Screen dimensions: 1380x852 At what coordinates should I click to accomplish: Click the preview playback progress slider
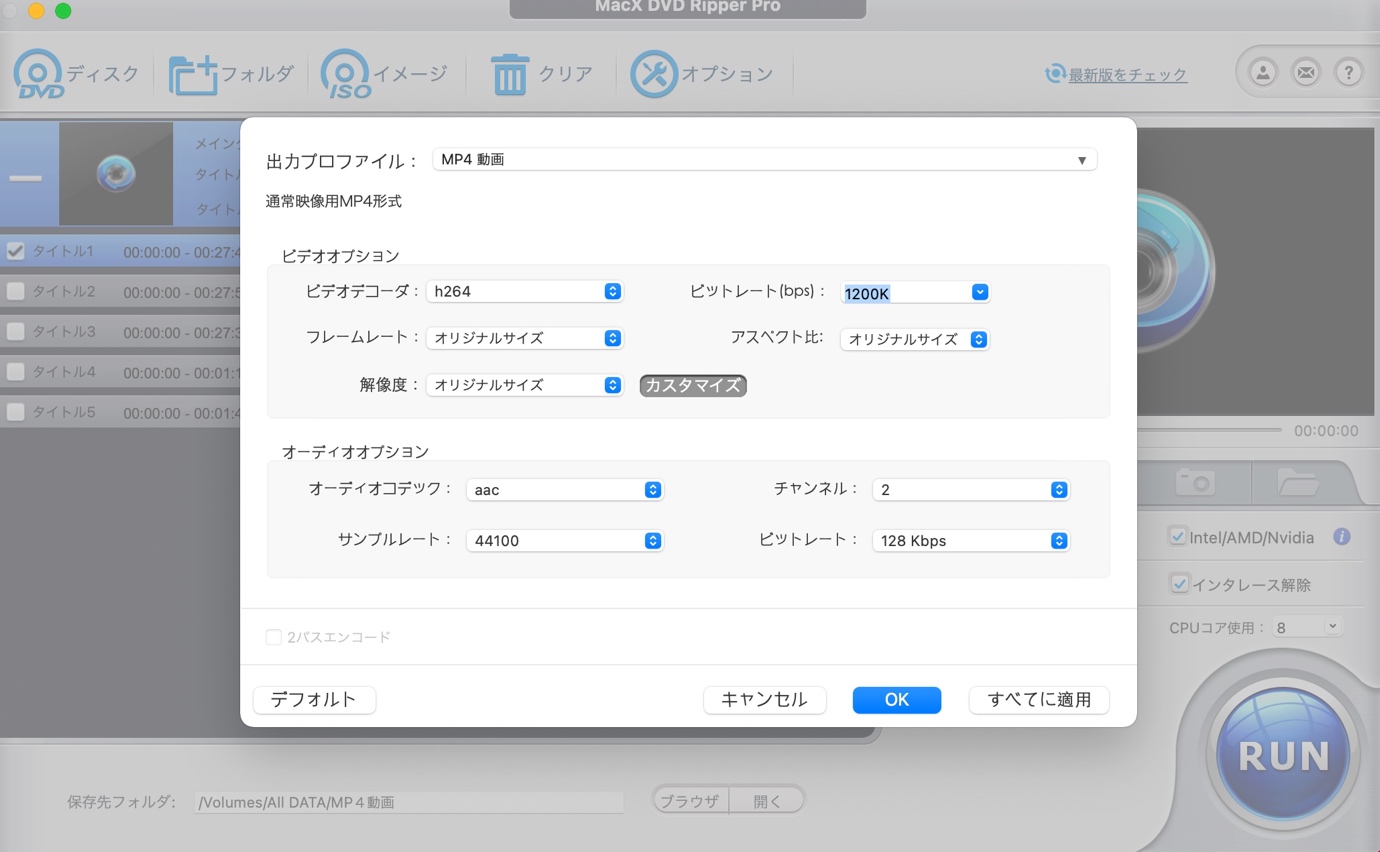pos(1210,430)
